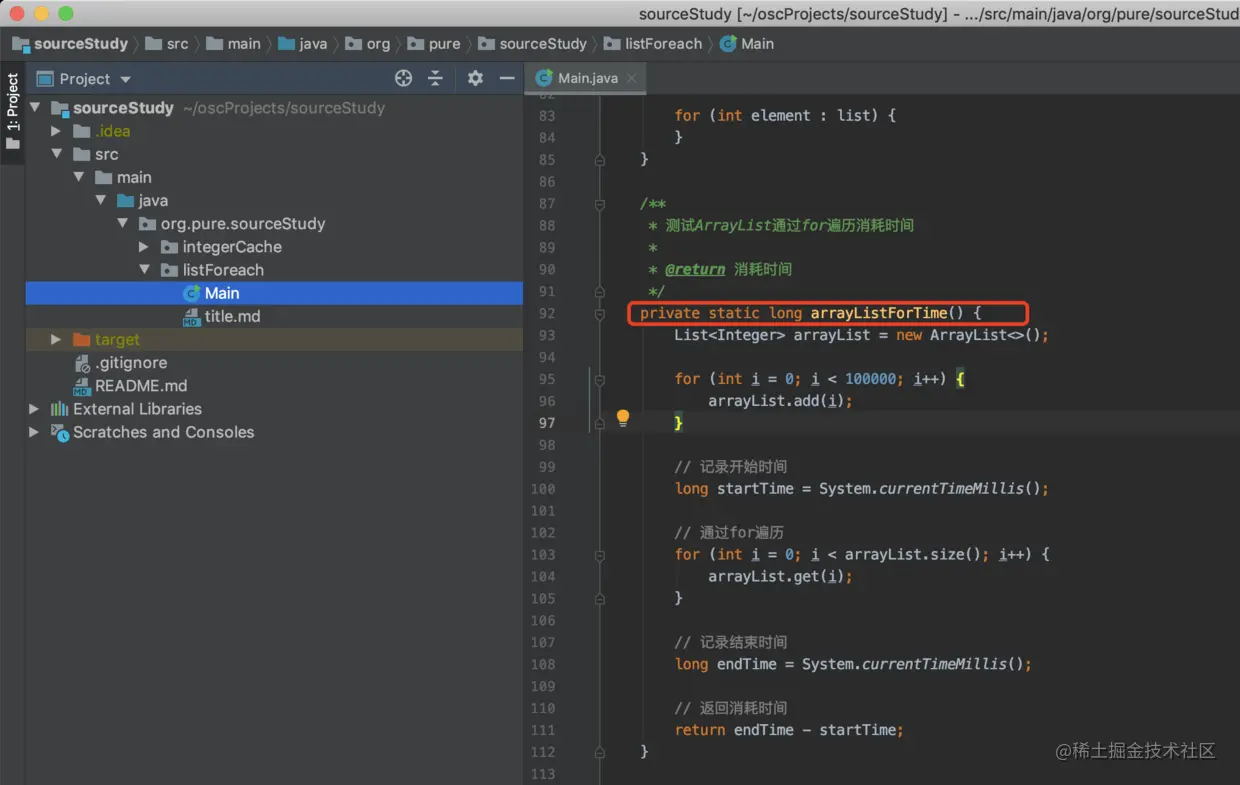Click the title.md file icon
Image resolution: width=1240 pixels, height=785 pixels.
click(x=192, y=317)
